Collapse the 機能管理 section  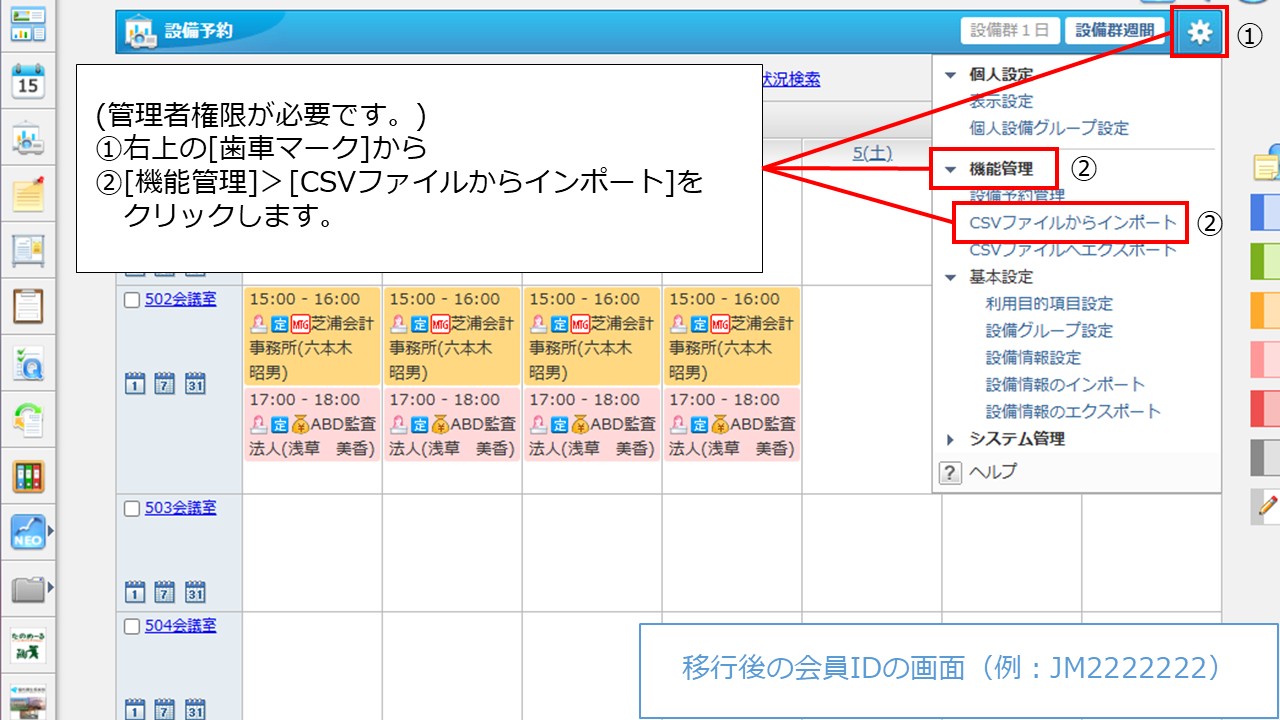(950, 170)
